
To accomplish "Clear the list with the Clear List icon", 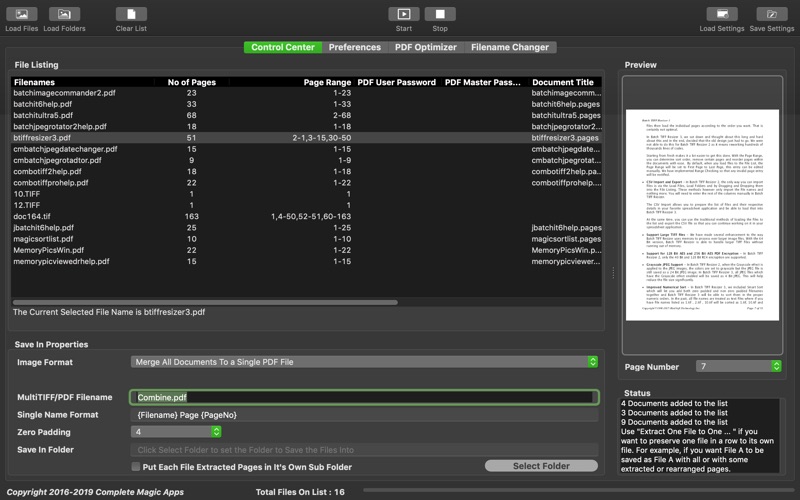I will coord(131,14).
